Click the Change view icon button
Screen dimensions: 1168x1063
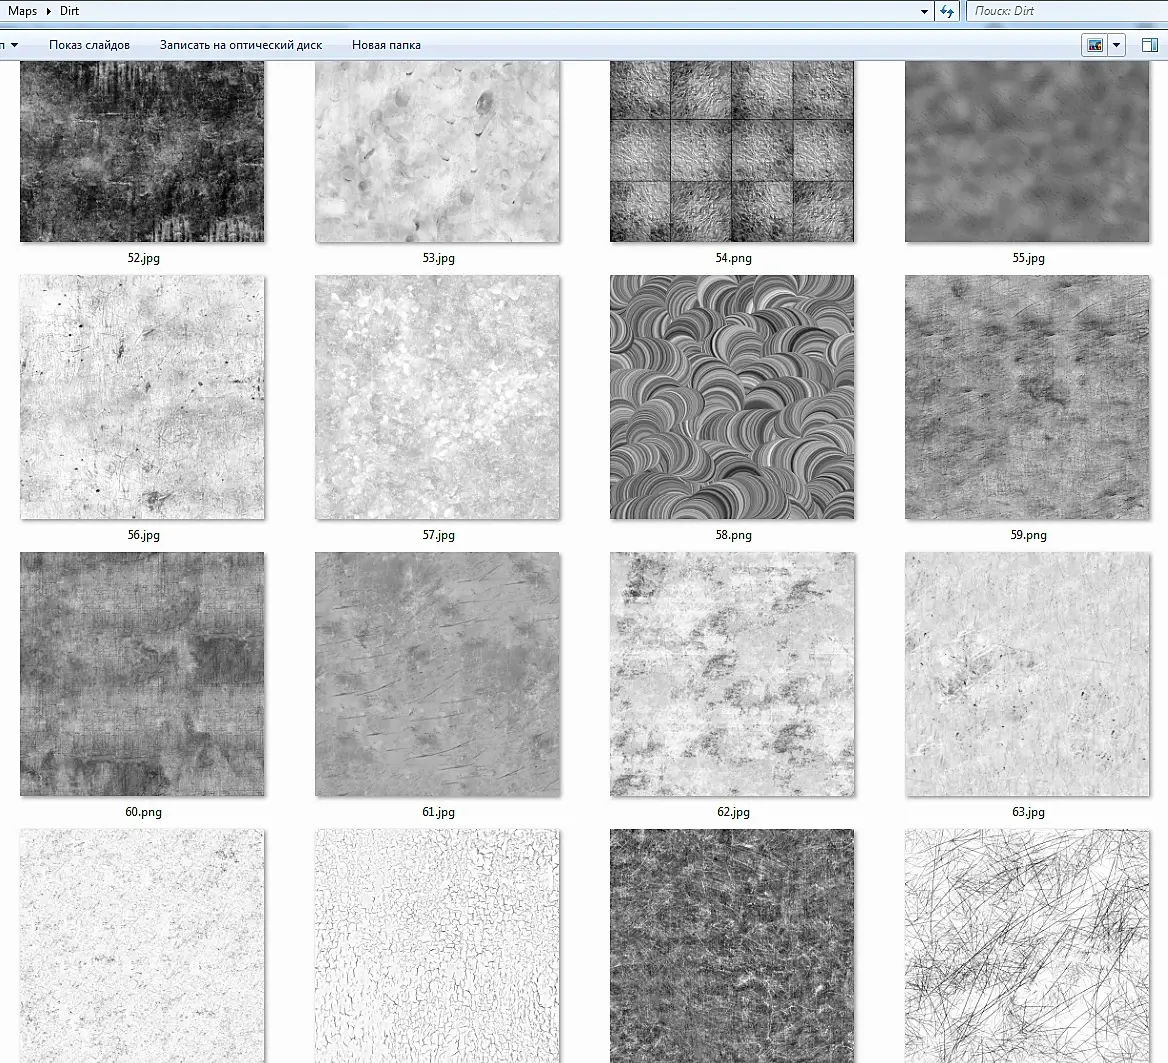pos(1094,45)
